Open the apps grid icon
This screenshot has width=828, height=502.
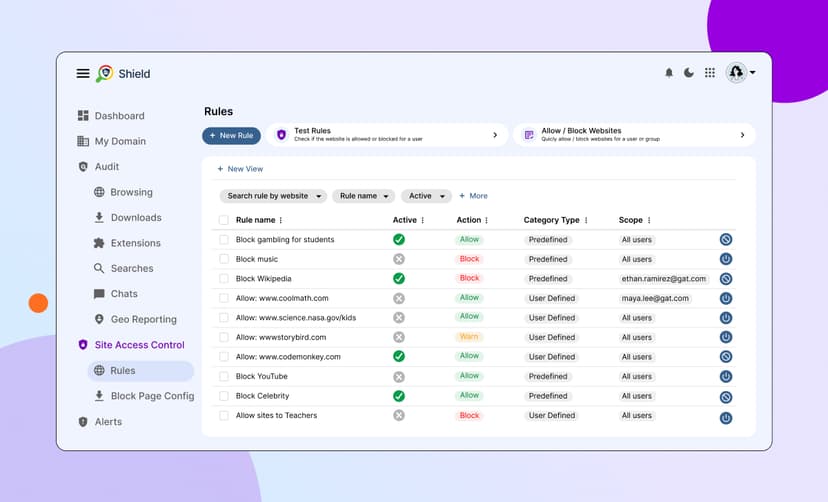(710, 73)
